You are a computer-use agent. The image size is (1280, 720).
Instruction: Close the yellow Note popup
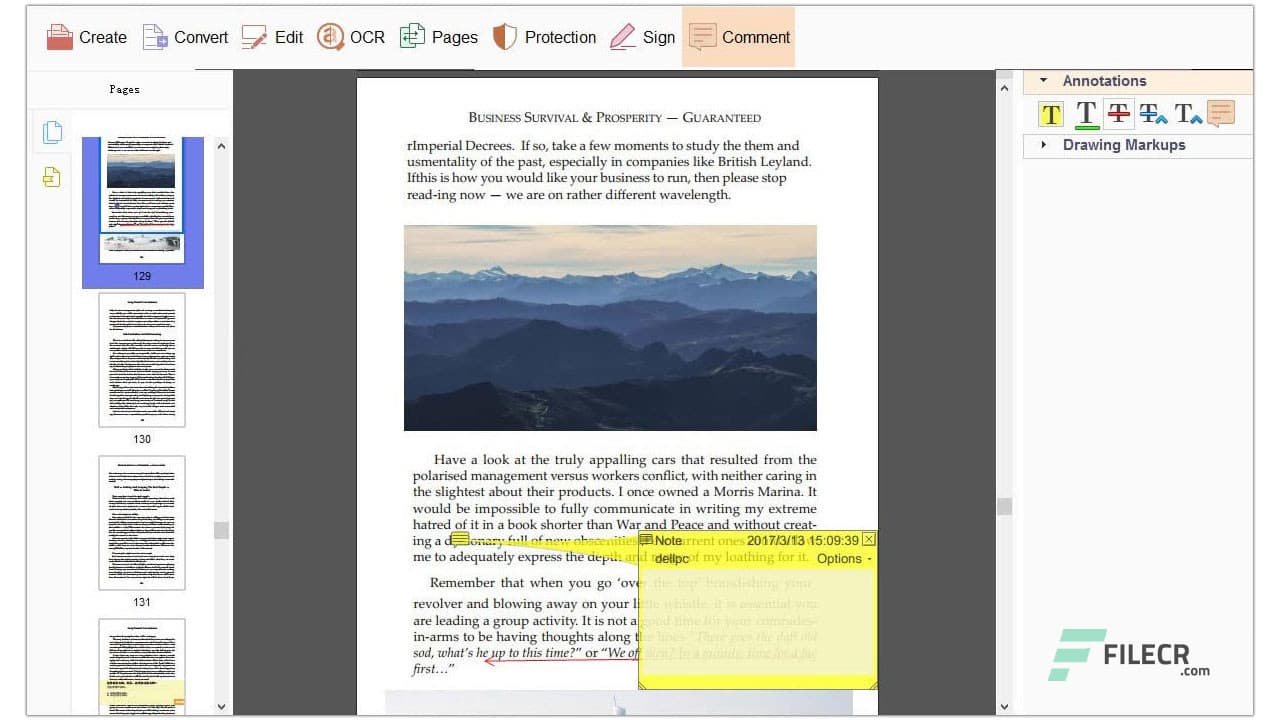[x=868, y=539]
